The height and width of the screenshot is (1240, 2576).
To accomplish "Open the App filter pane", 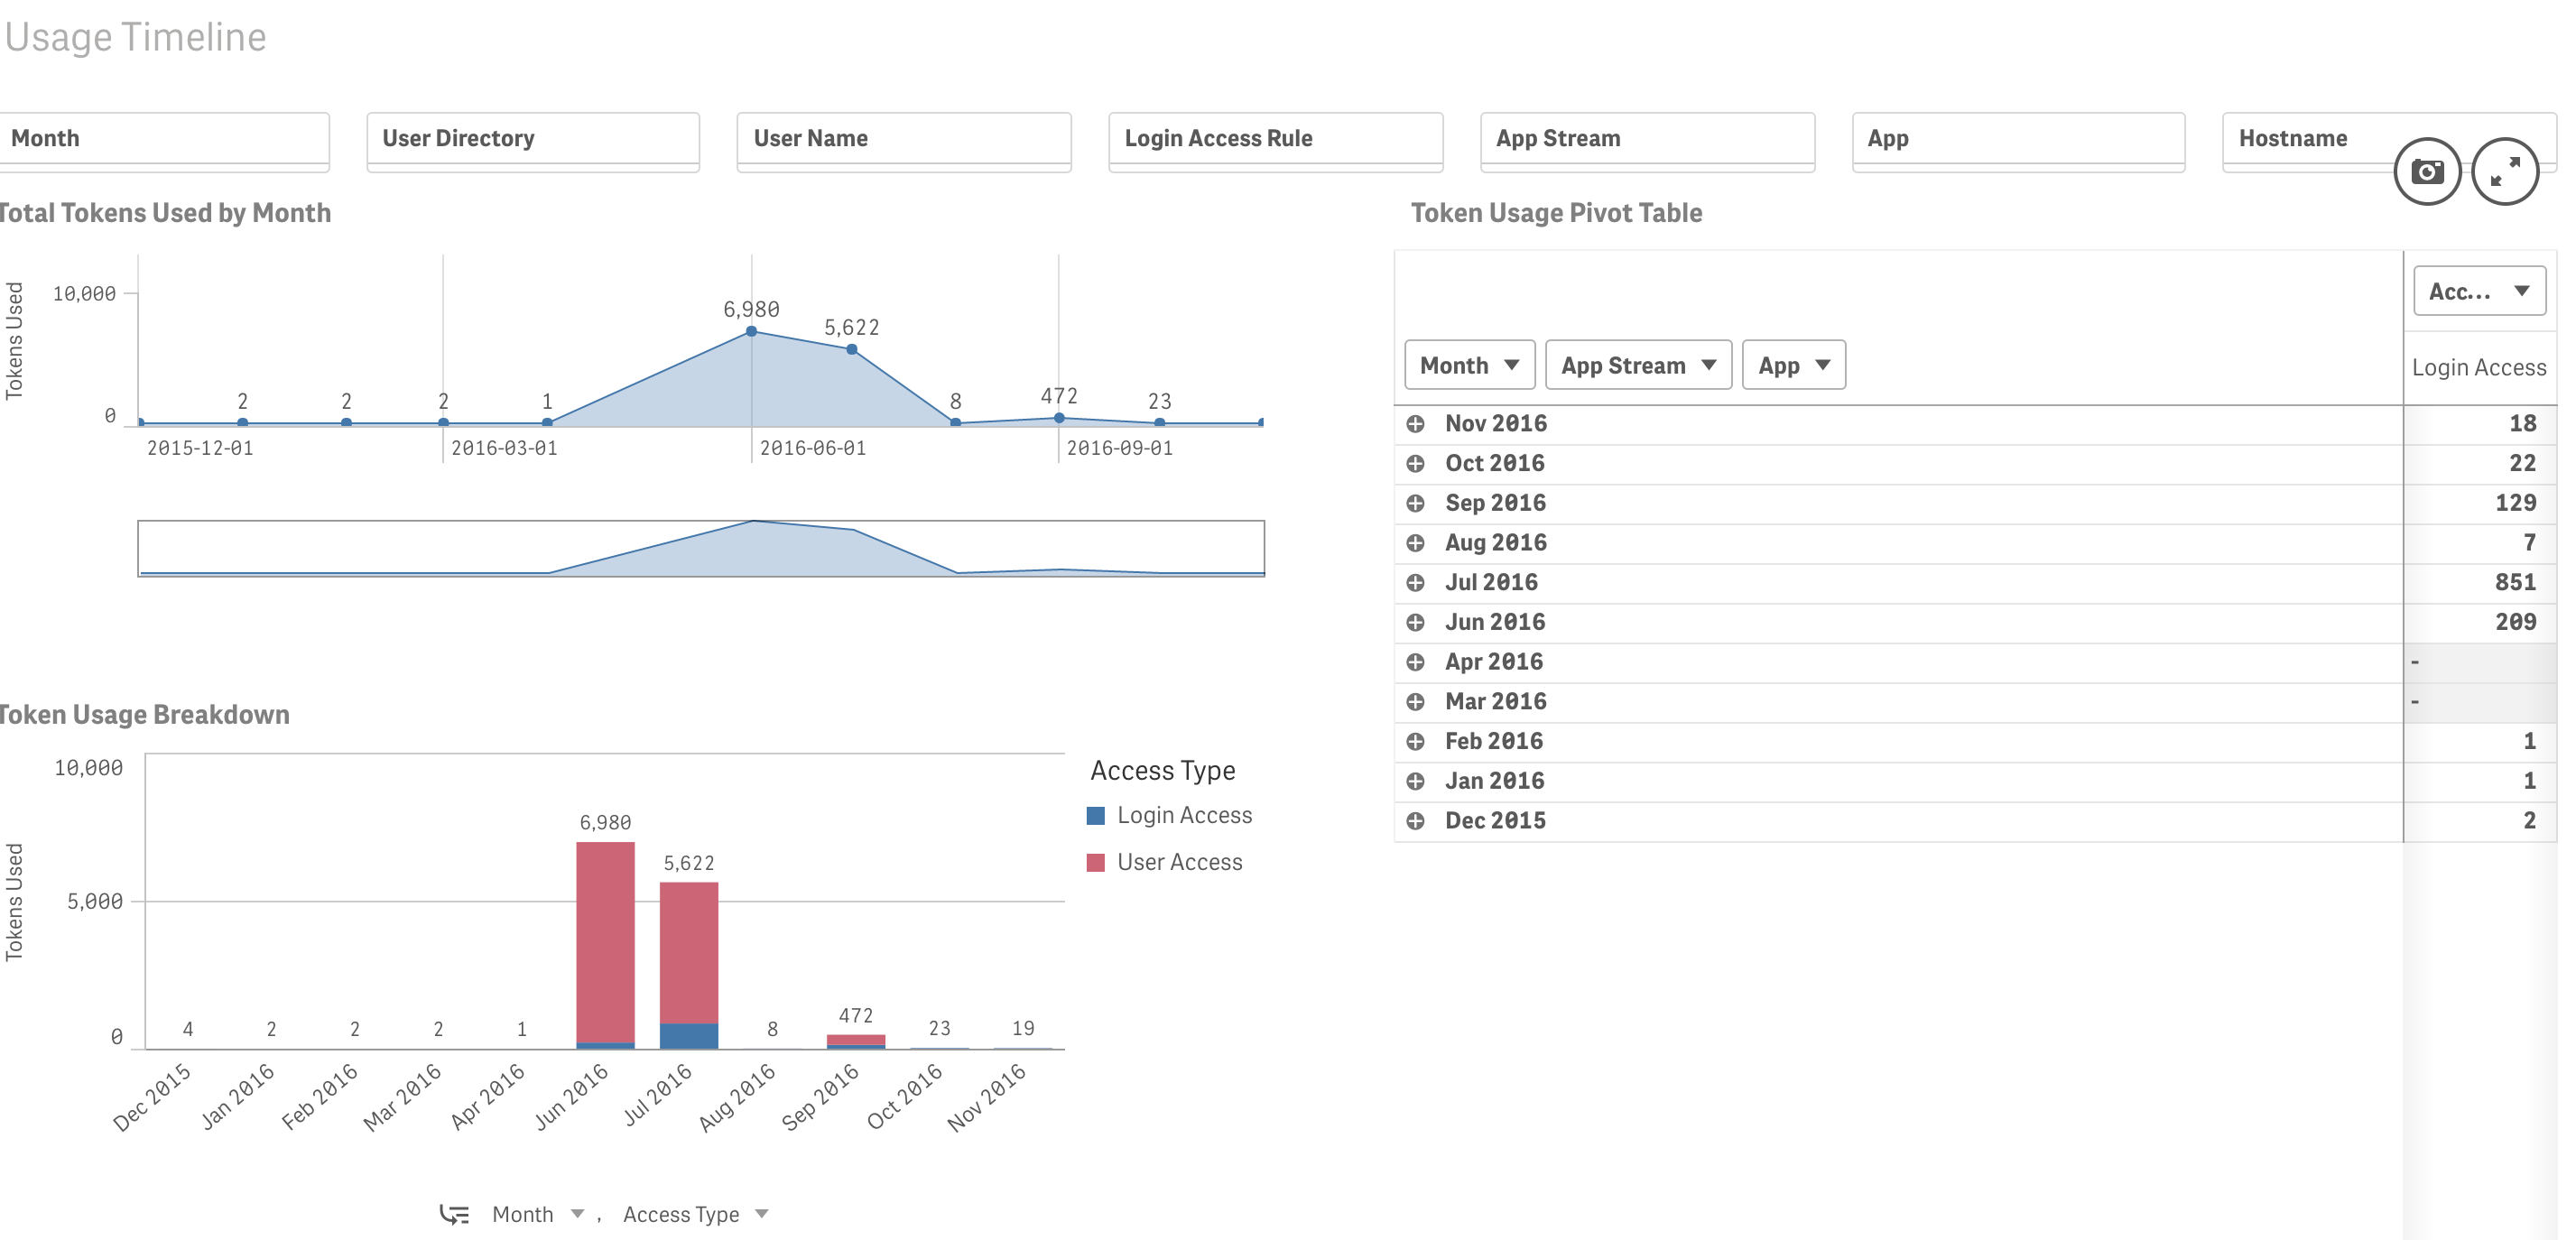I will point(2018,140).
